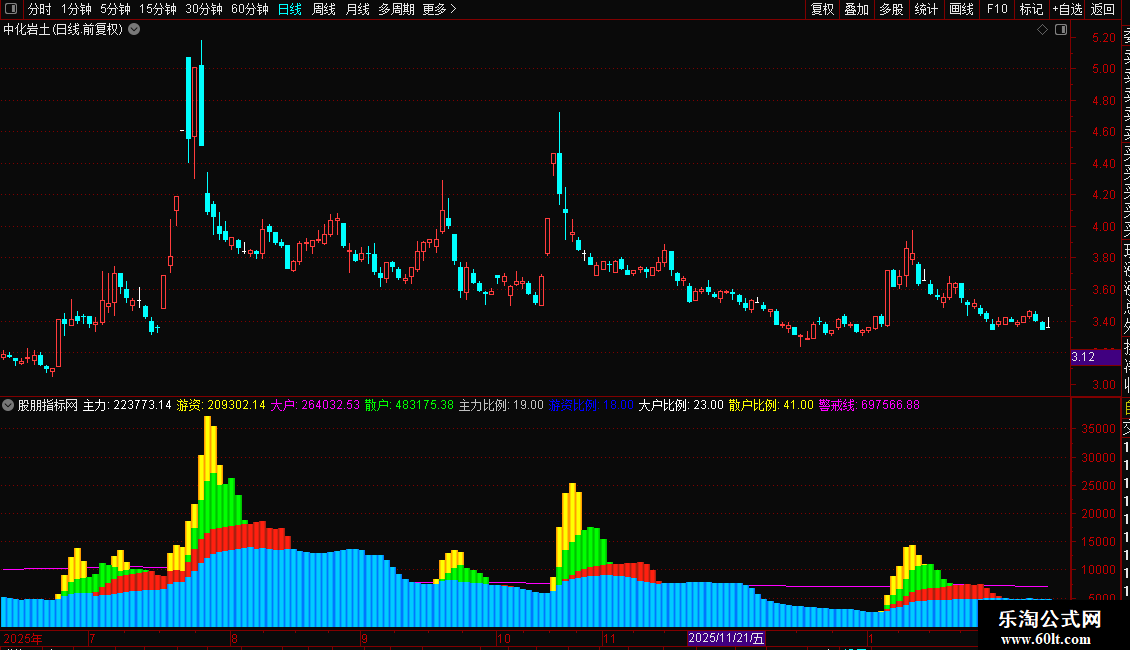Switch to 日线 daily chart
The width and height of the screenshot is (1130, 650).
click(x=290, y=9)
